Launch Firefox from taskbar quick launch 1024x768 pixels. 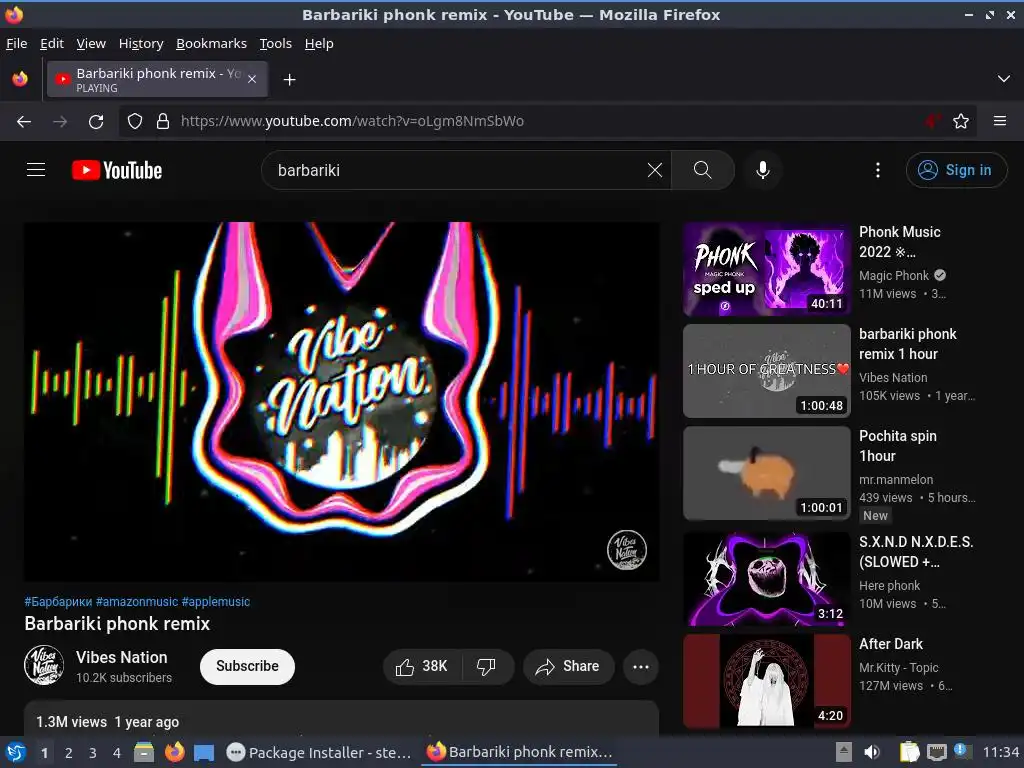tap(174, 753)
